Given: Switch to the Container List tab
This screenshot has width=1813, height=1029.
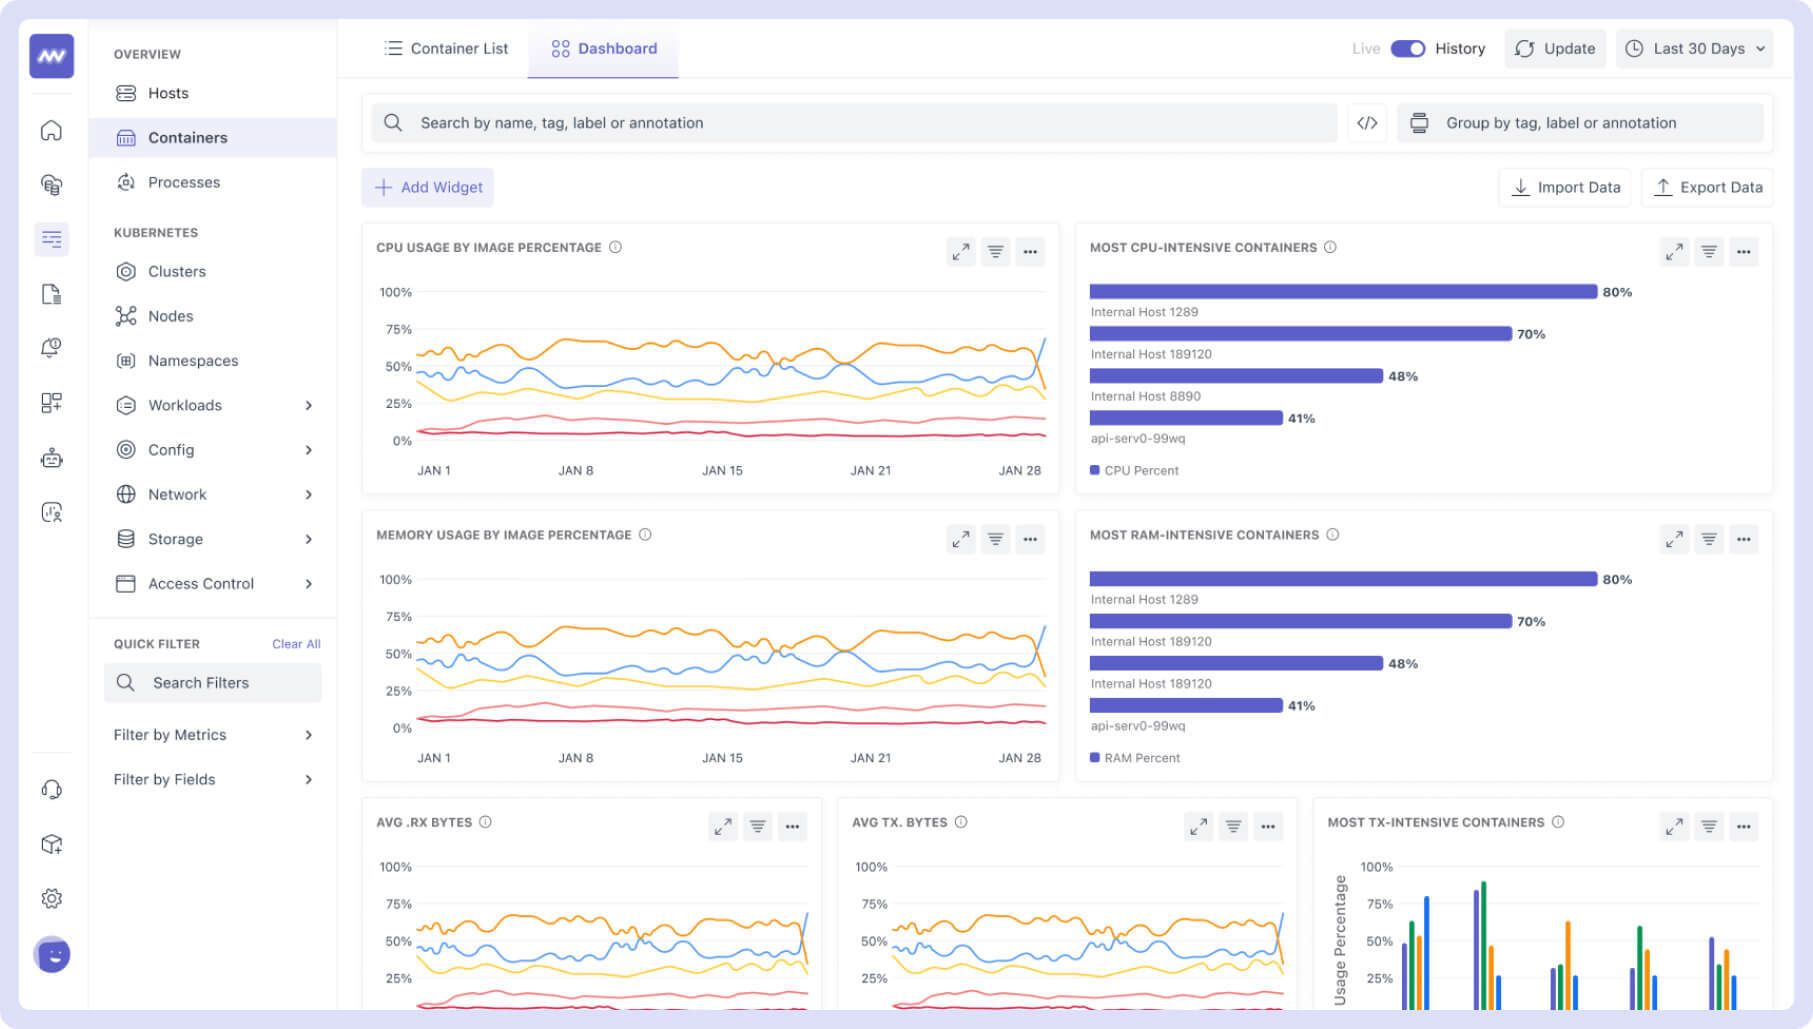Looking at the screenshot, I should point(446,48).
